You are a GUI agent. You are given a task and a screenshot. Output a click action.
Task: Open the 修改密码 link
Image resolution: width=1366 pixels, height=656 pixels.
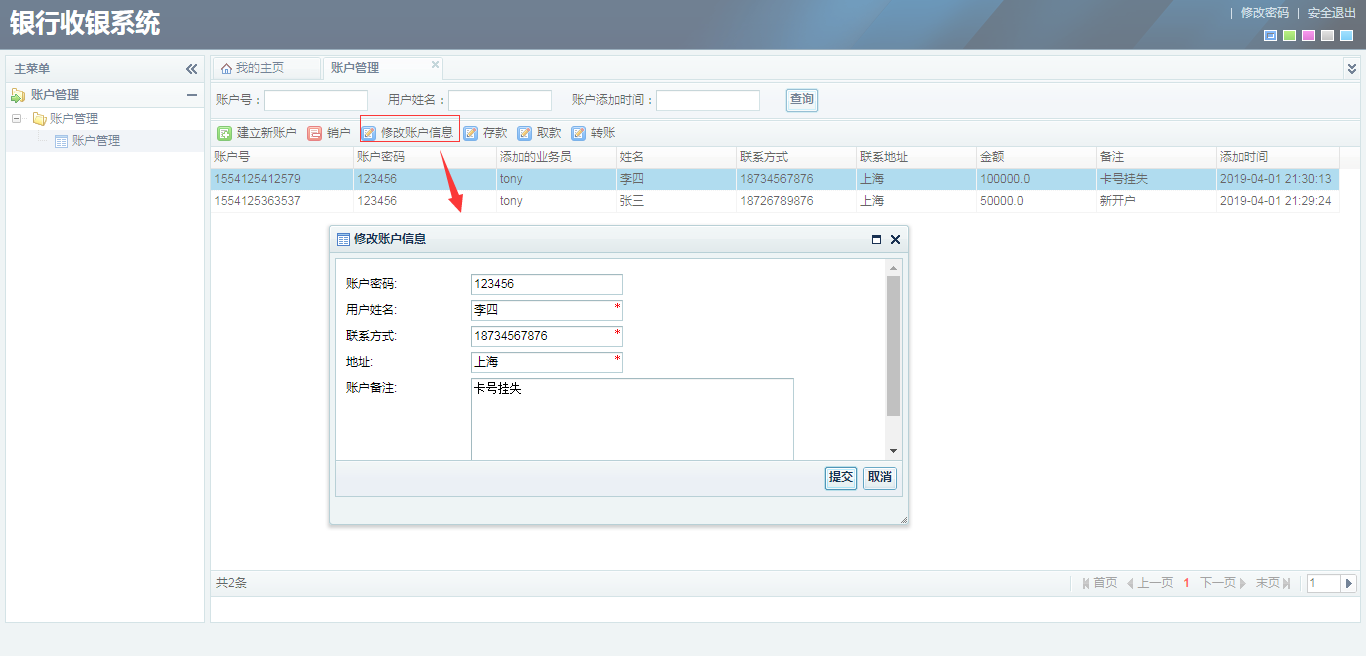(x=1265, y=13)
